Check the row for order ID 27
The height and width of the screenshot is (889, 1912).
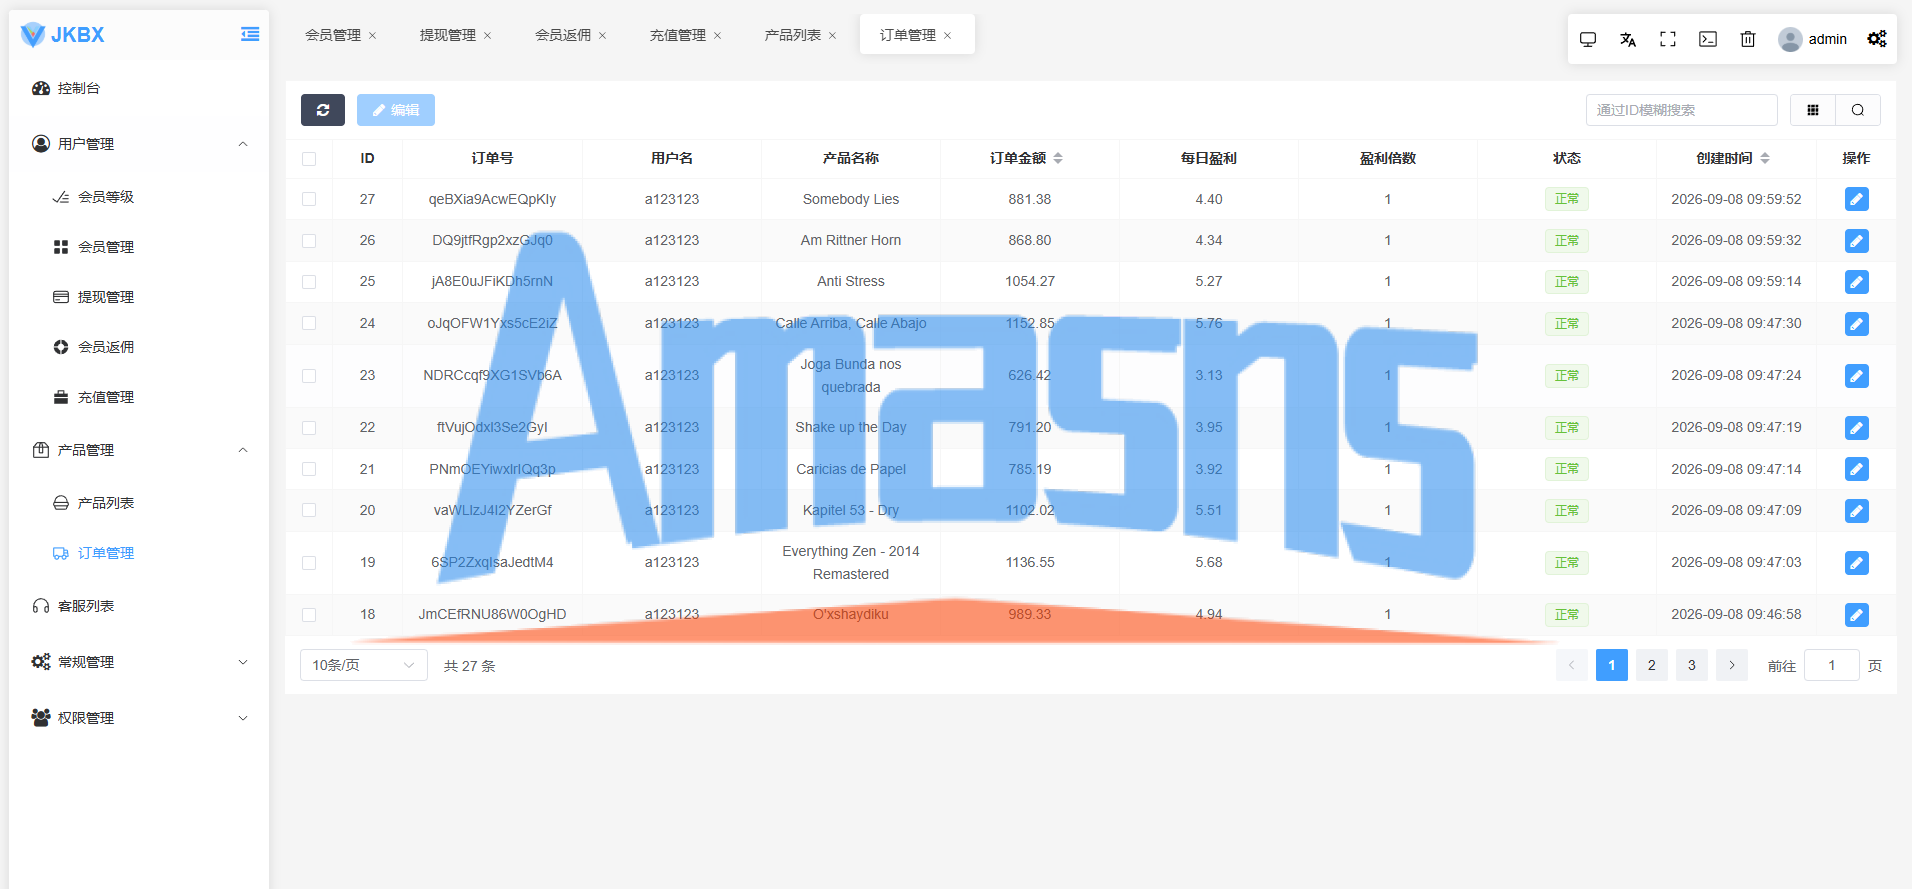pos(309,199)
